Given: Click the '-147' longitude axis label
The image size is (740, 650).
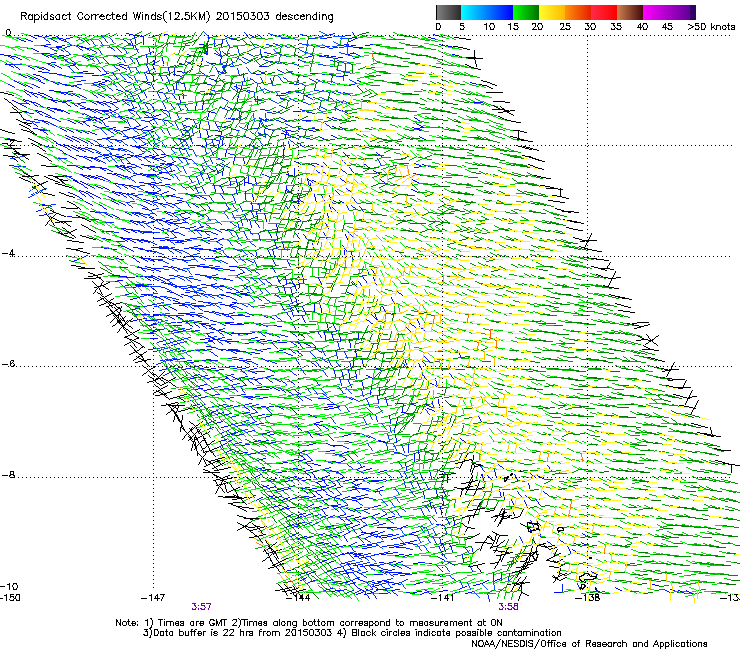Looking at the screenshot, I should click(153, 598).
